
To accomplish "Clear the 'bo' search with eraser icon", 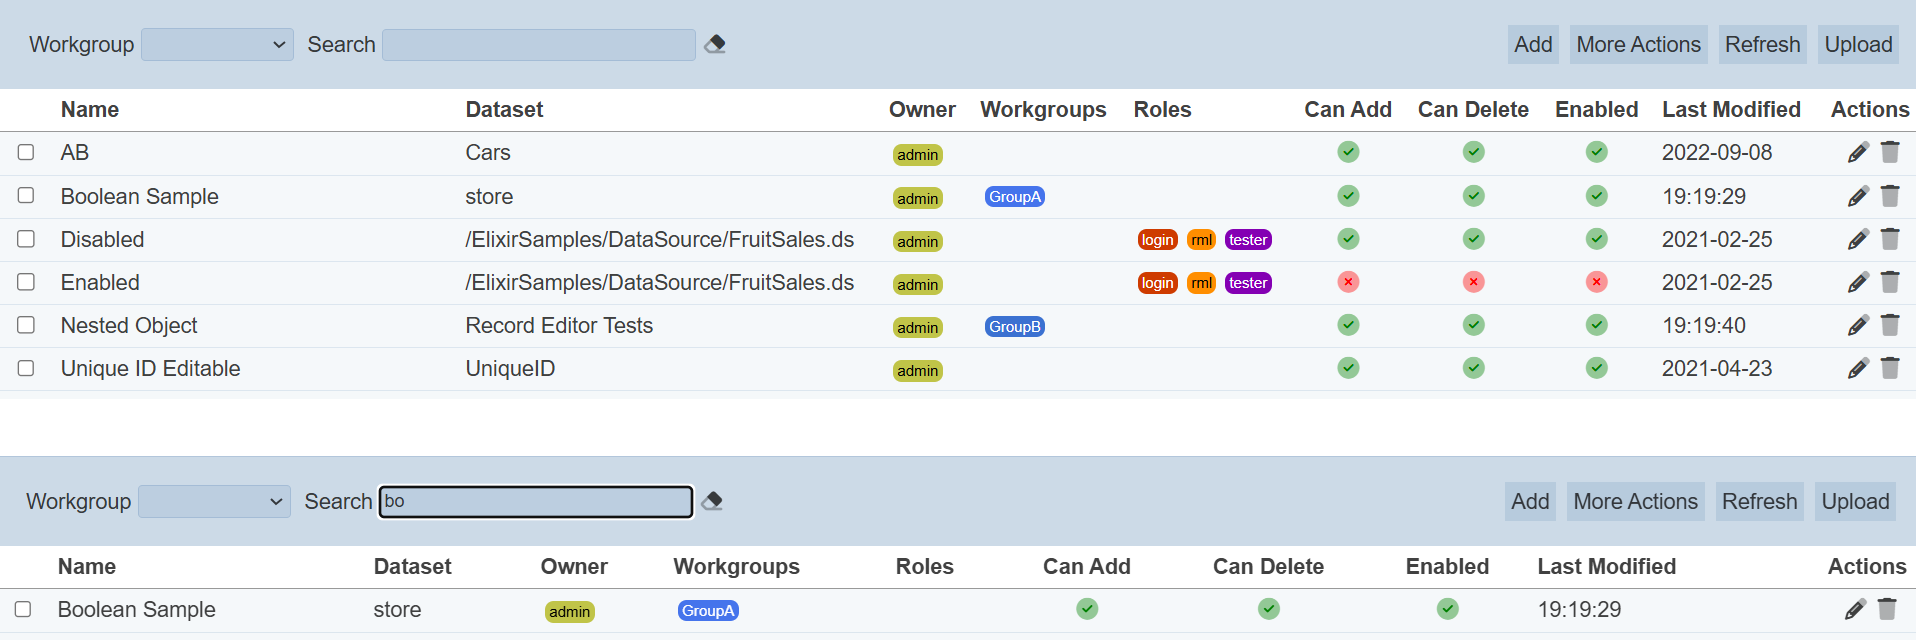I will 712,501.
